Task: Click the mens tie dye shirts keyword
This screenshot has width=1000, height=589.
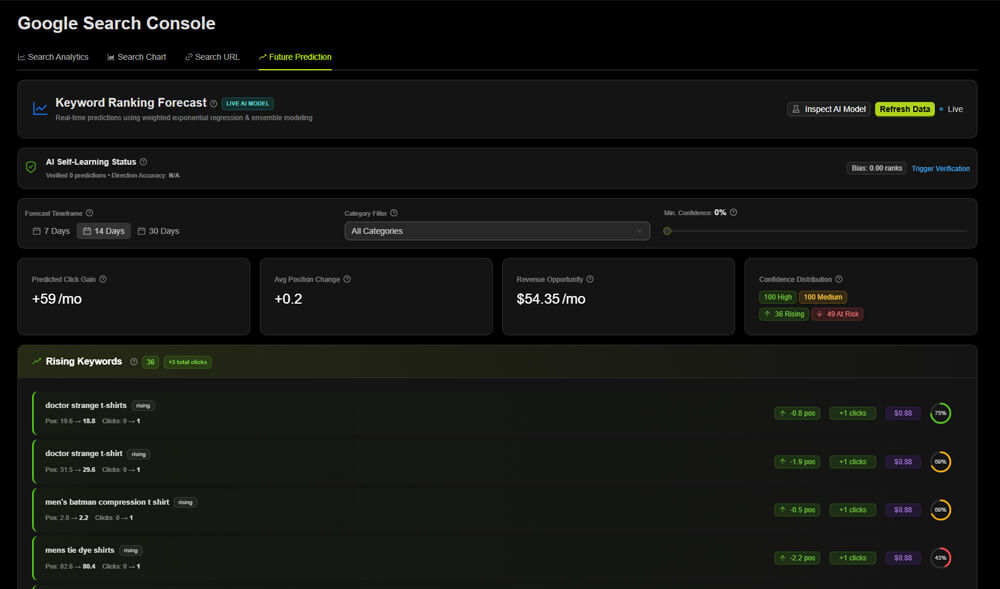Action: click(80, 550)
